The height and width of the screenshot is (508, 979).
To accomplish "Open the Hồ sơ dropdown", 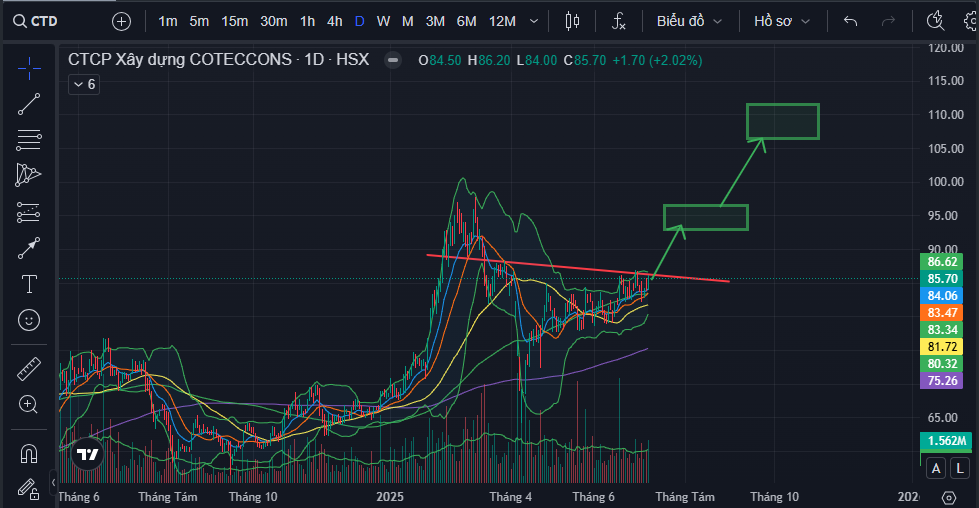I will coord(782,21).
